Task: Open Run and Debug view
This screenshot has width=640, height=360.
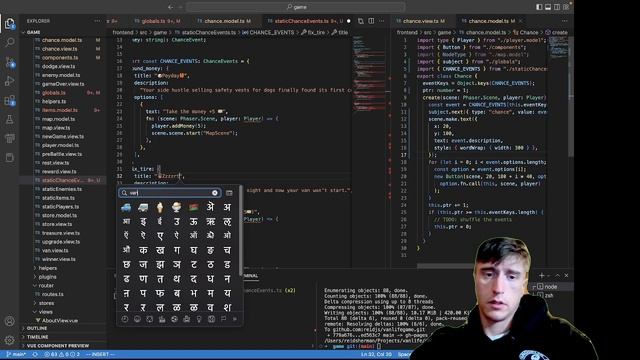Action: coord(10,81)
